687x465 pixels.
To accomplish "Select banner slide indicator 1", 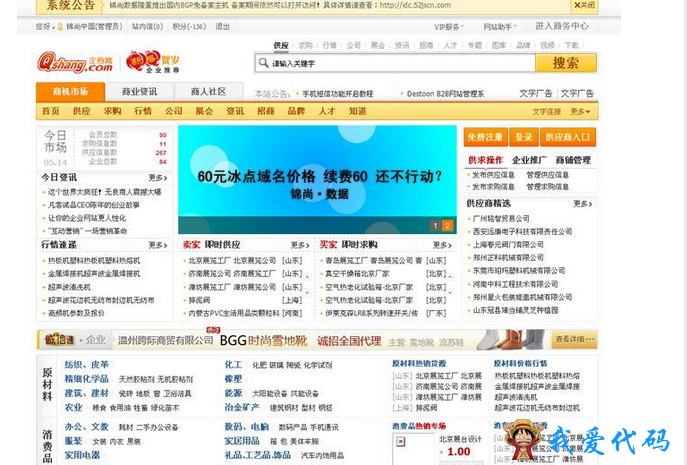I will point(435,226).
